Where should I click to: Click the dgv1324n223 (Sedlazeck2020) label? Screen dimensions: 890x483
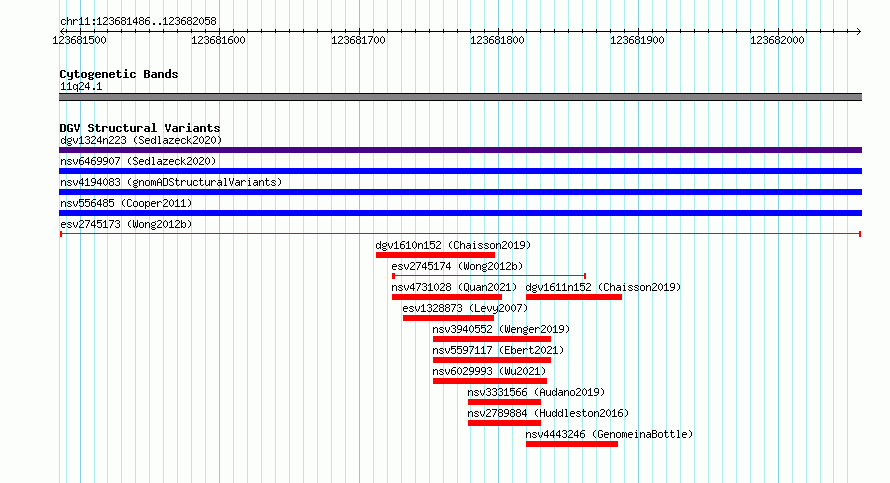(141, 140)
